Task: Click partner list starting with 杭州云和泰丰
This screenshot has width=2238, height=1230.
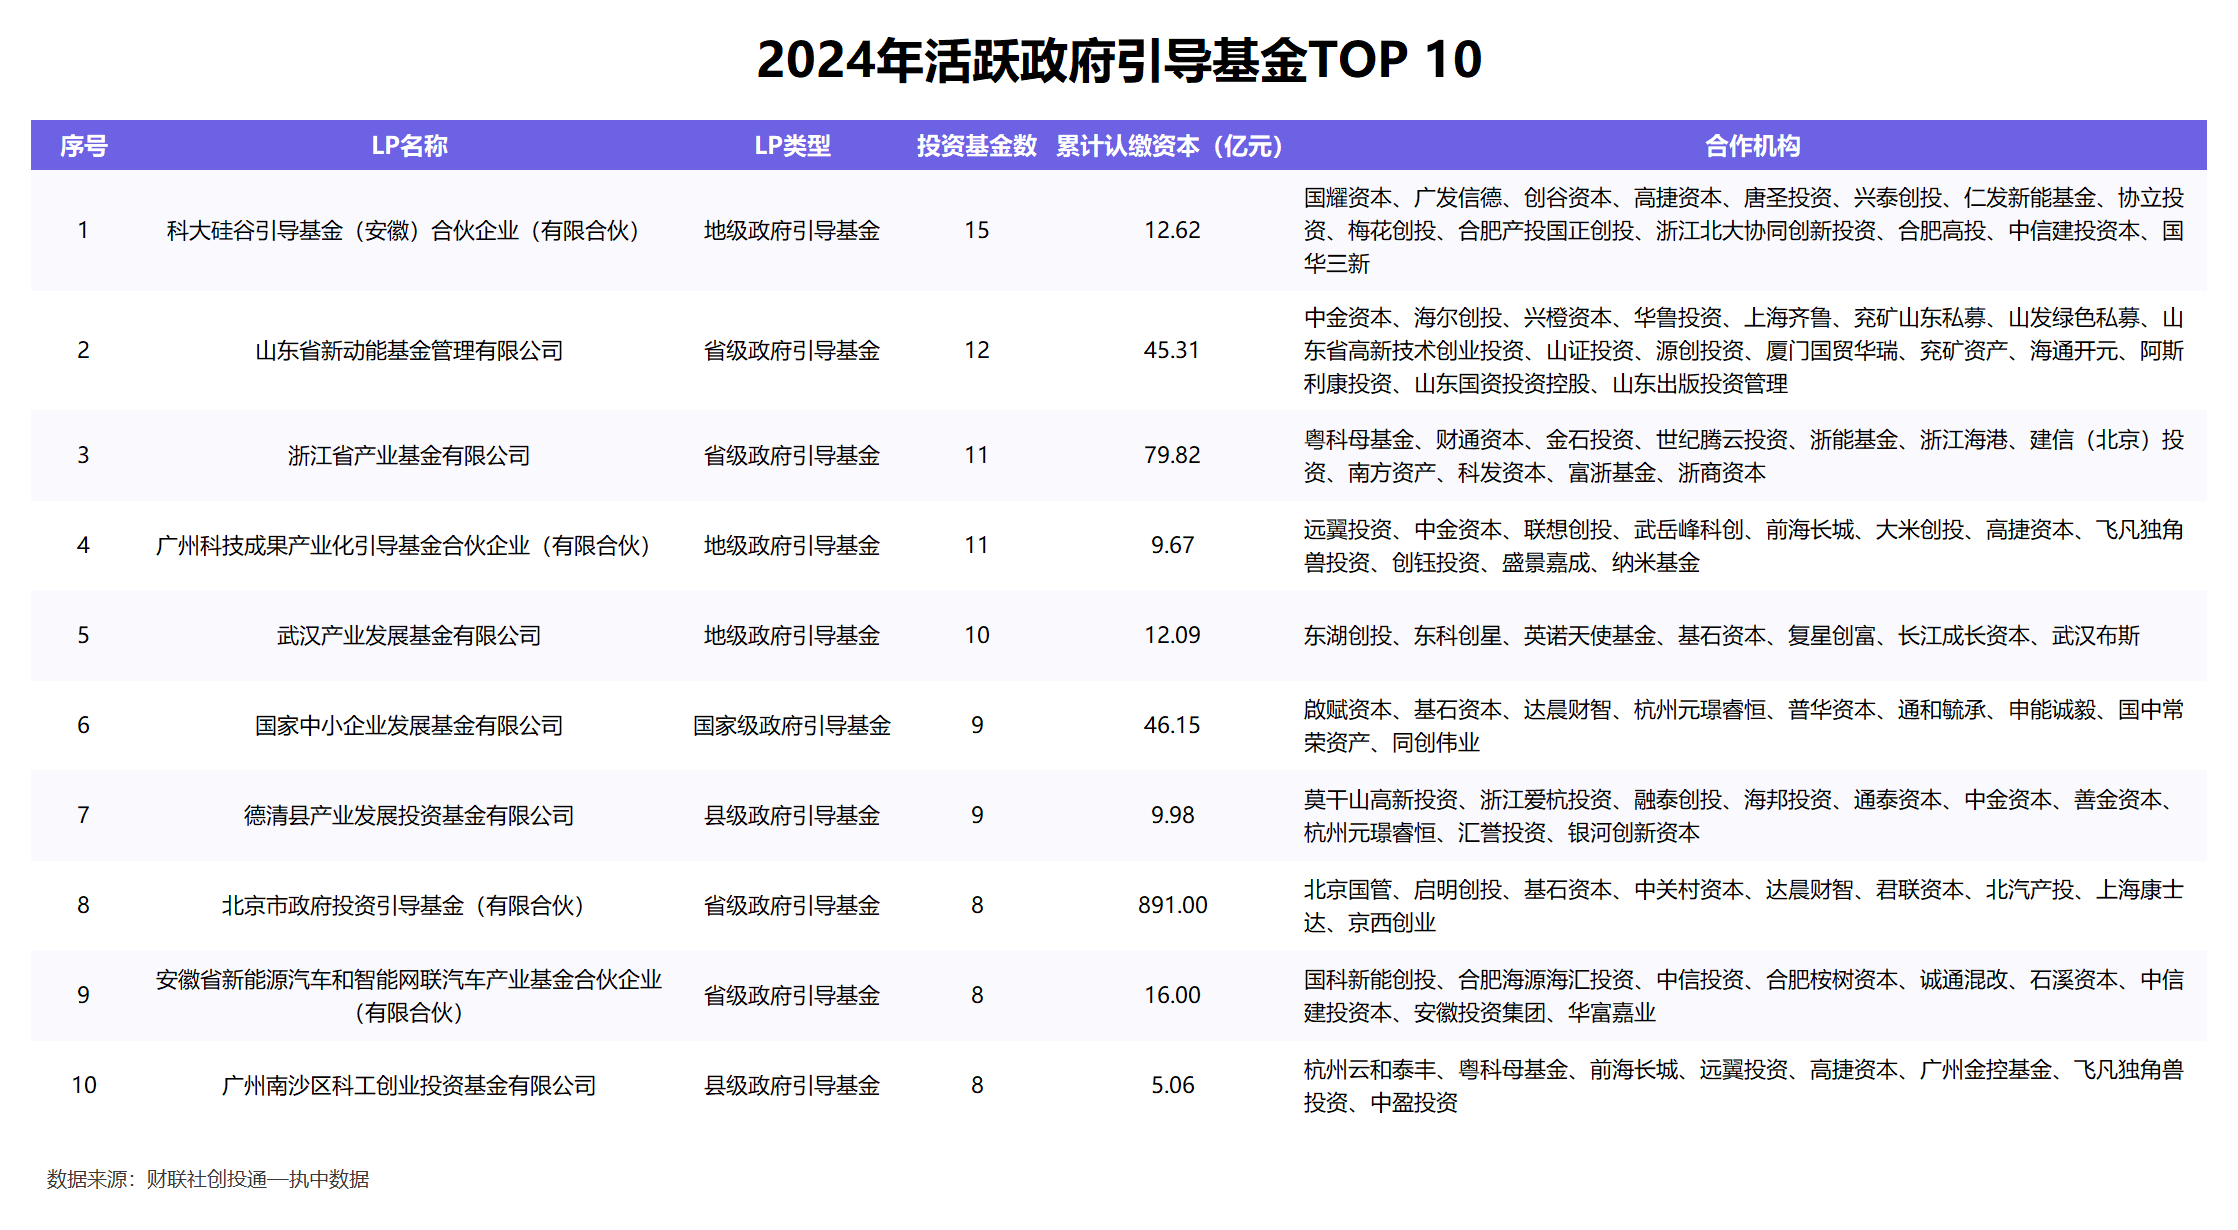Action: (x=1744, y=1086)
